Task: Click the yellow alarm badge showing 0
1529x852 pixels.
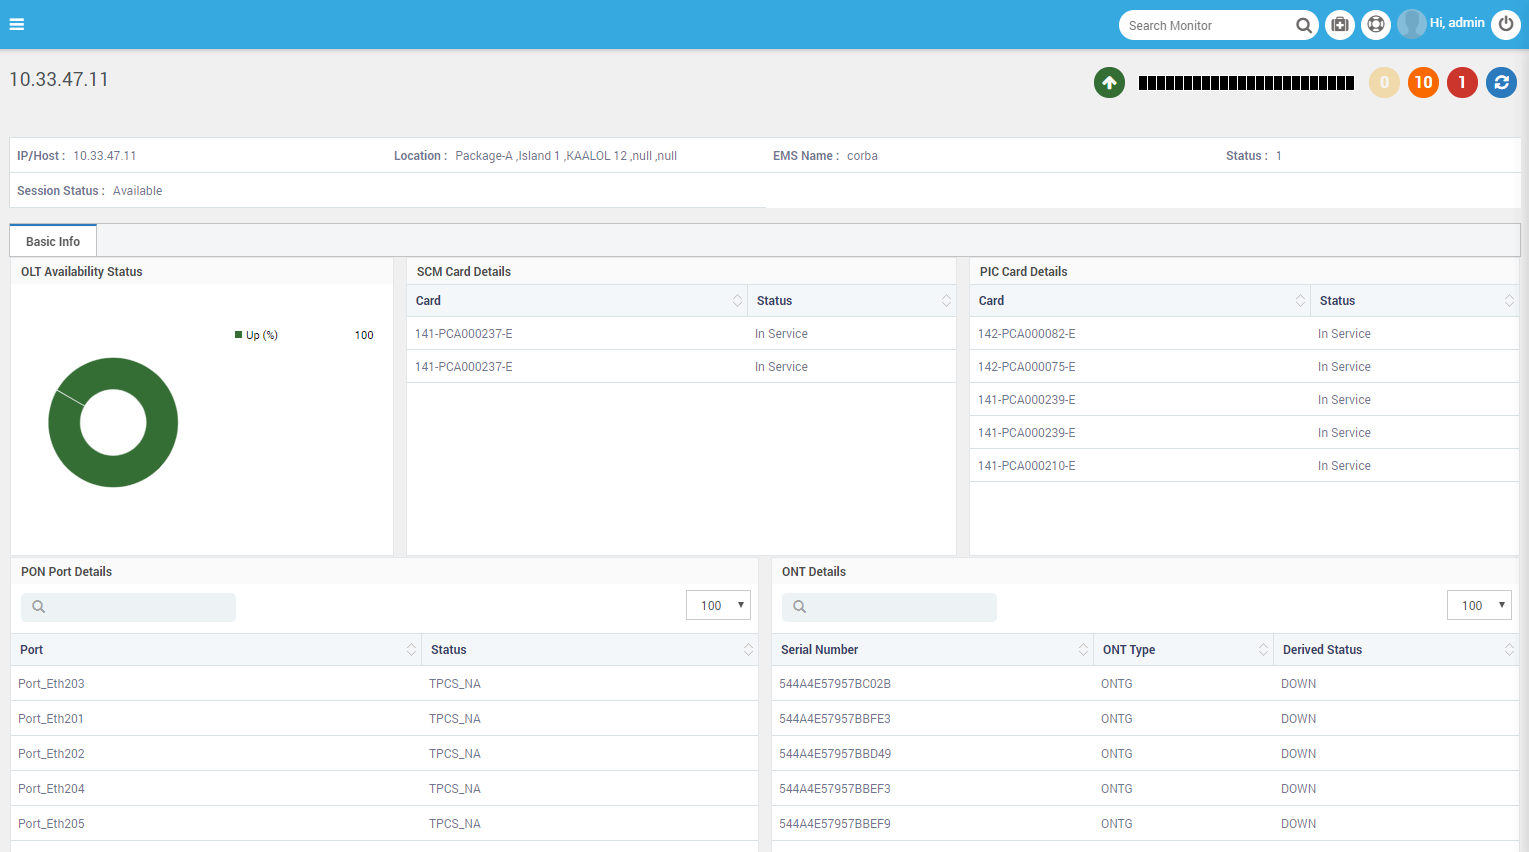Action: coord(1384,82)
